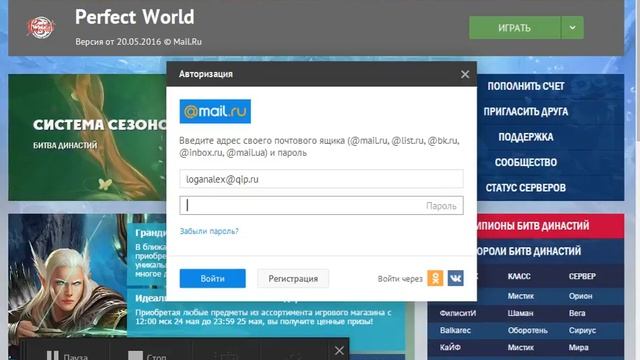Screen dimensions: 640x360
Task: Expand the dropdown arrow beside ИГРАТЬ
Action: (572, 28)
